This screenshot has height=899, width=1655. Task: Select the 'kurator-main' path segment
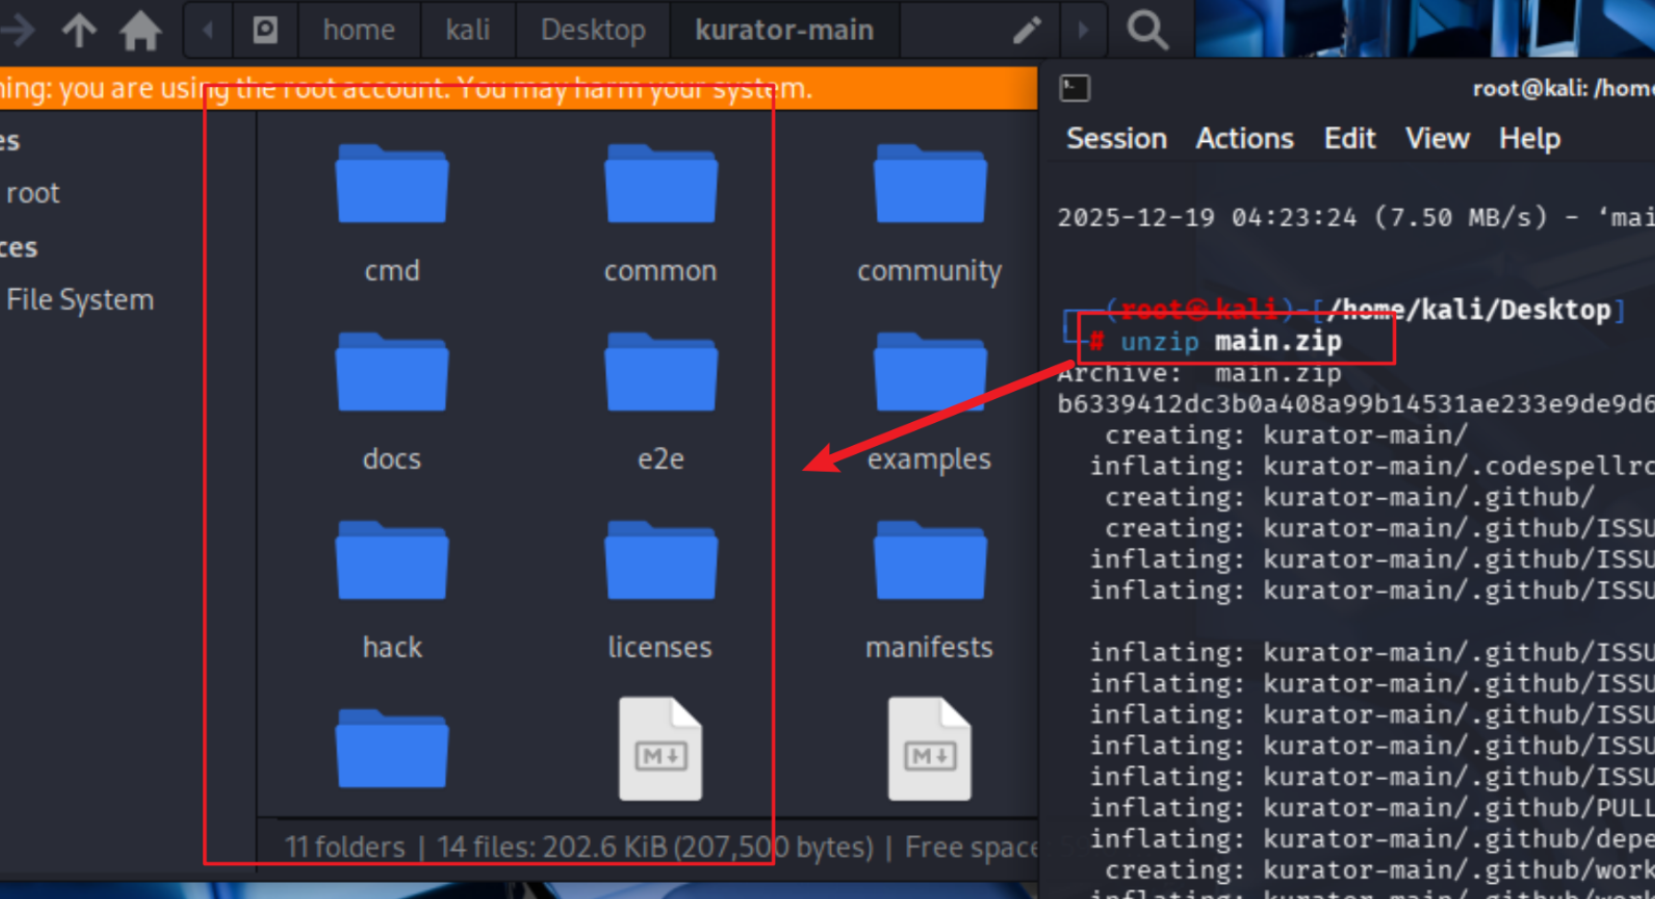coord(784,30)
